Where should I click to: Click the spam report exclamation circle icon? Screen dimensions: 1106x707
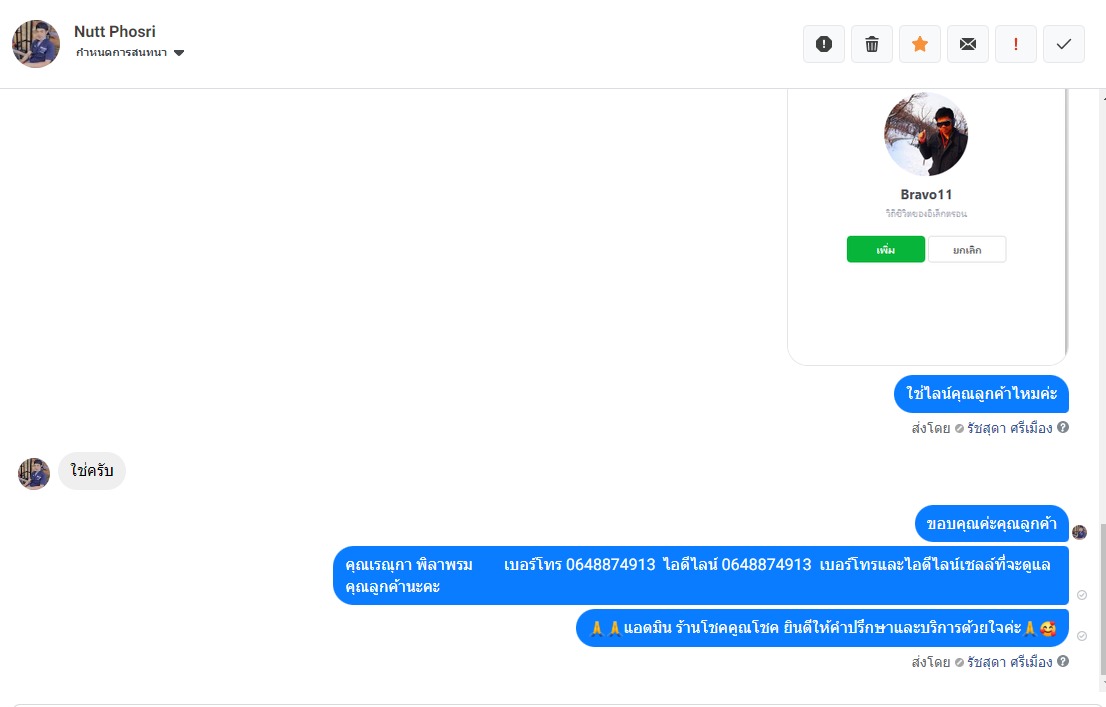point(824,44)
